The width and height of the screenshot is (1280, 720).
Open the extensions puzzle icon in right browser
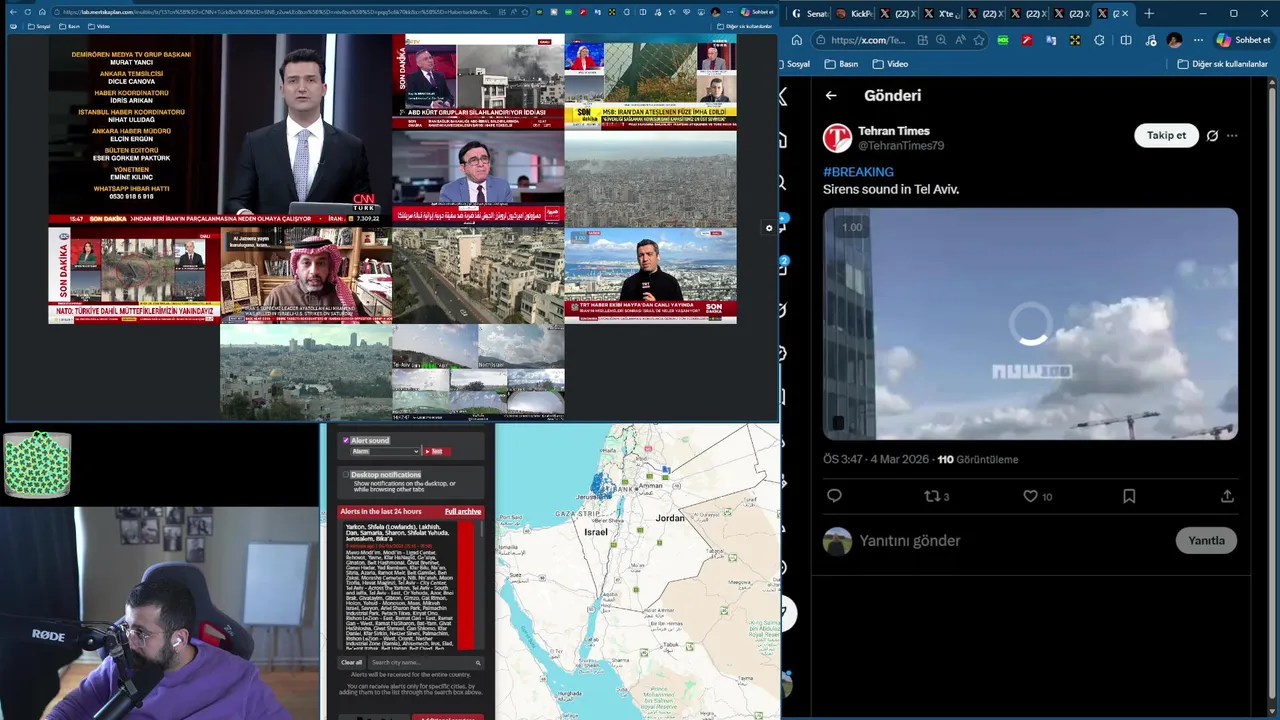1099,40
